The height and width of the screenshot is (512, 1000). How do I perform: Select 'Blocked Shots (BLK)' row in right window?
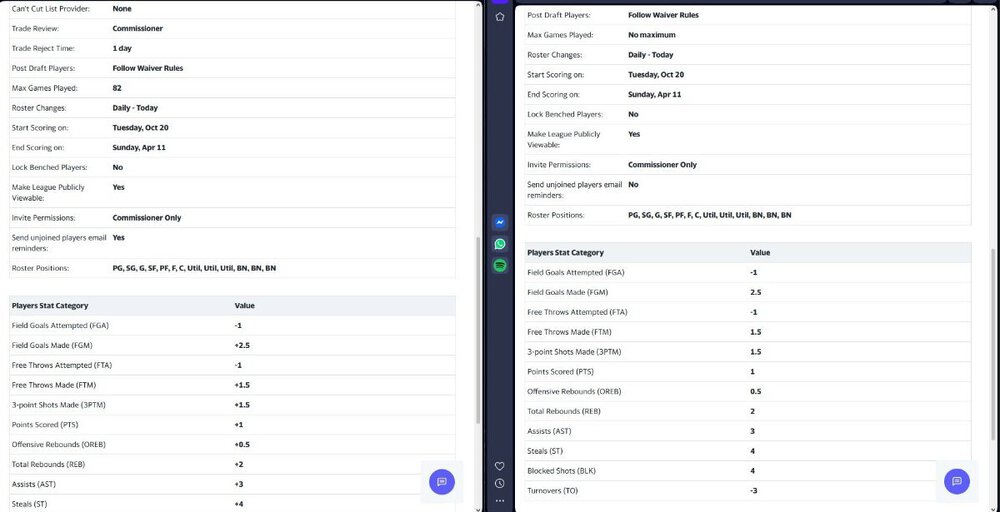click(748, 471)
